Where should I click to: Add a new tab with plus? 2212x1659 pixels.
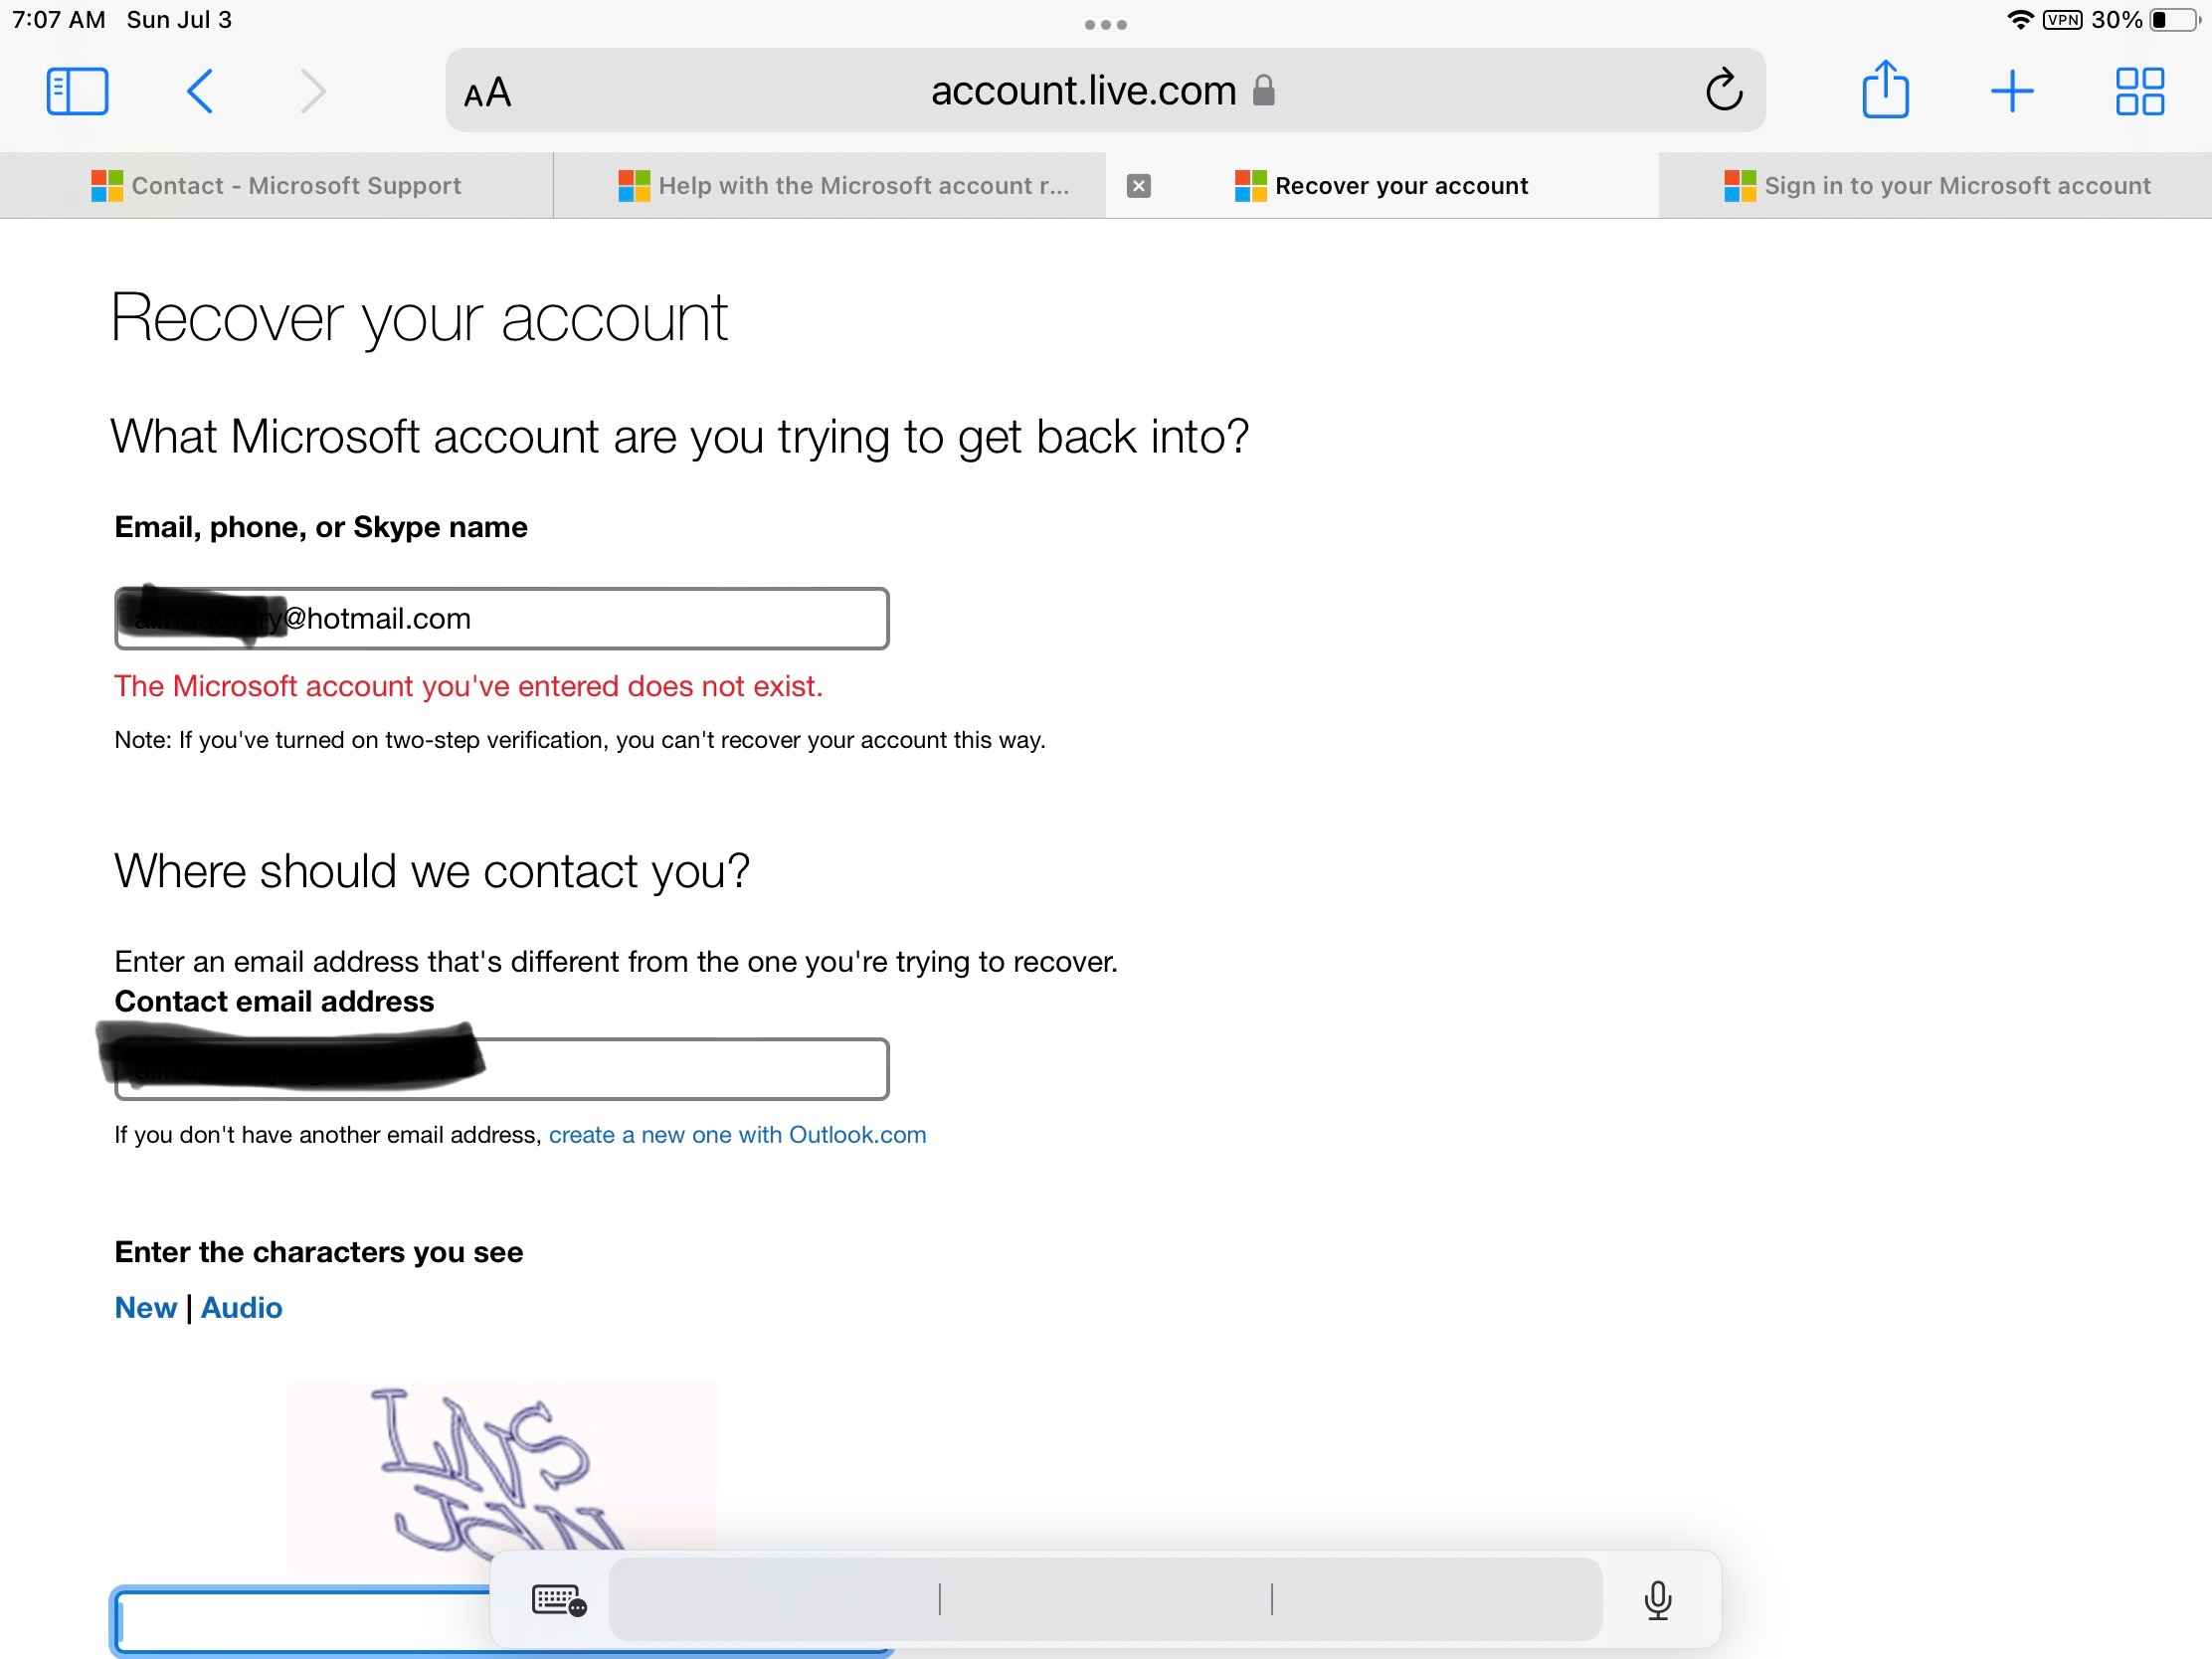[2012, 92]
